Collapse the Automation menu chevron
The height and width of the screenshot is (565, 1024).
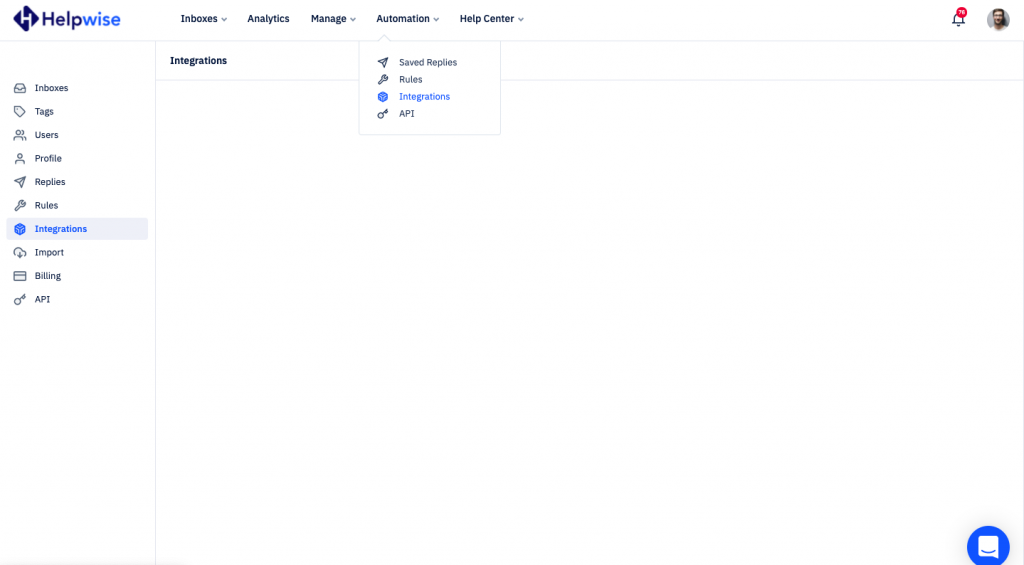tap(436, 20)
